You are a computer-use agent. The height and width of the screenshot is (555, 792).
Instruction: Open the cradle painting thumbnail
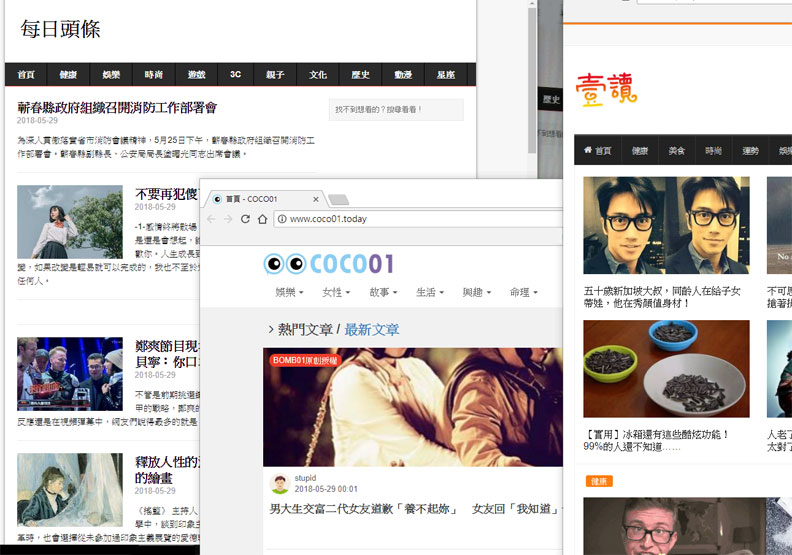pos(70,490)
